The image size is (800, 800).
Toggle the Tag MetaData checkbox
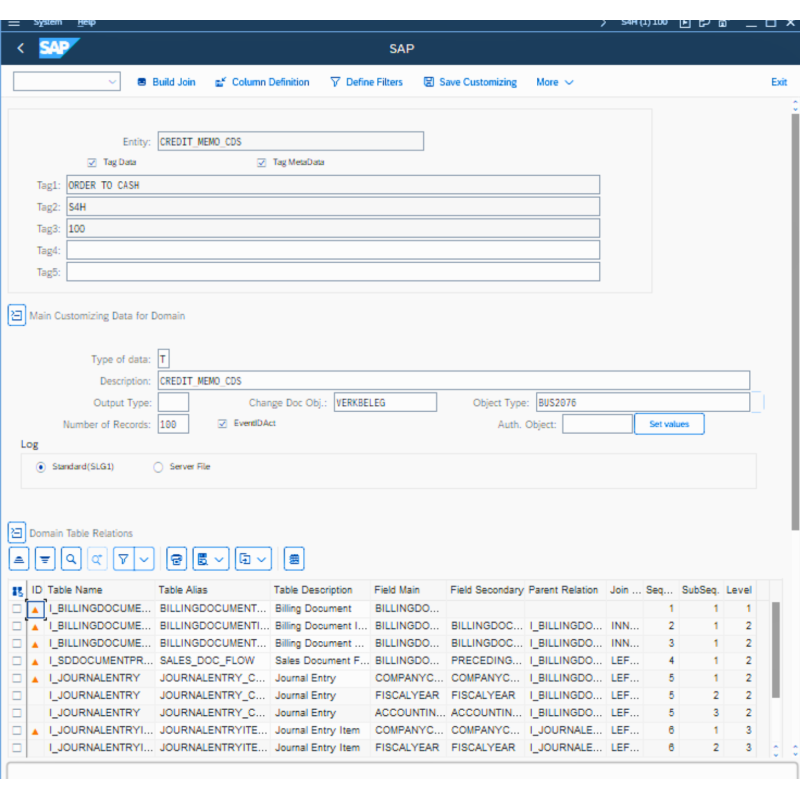click(262, 162)
